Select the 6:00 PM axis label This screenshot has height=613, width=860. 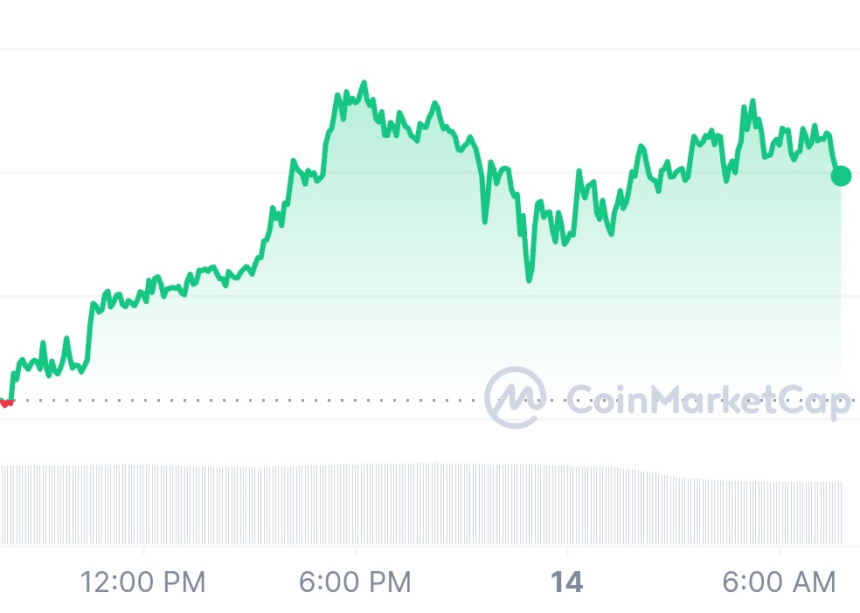tap(356, 580)
